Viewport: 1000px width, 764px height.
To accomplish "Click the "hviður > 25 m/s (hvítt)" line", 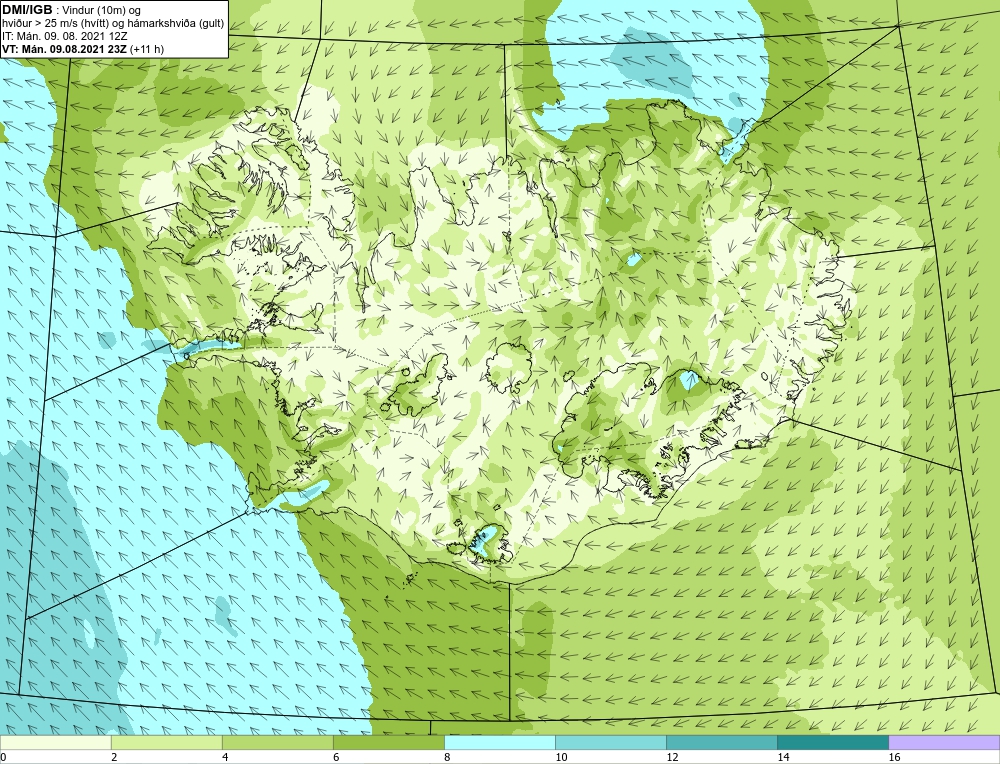I will coord(55,23).
